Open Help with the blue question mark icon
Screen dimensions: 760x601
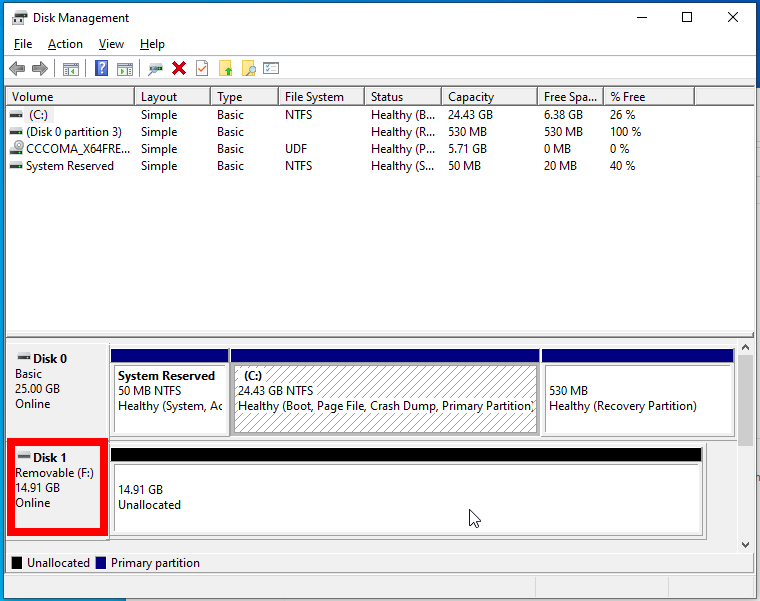(x=101, y=68)
